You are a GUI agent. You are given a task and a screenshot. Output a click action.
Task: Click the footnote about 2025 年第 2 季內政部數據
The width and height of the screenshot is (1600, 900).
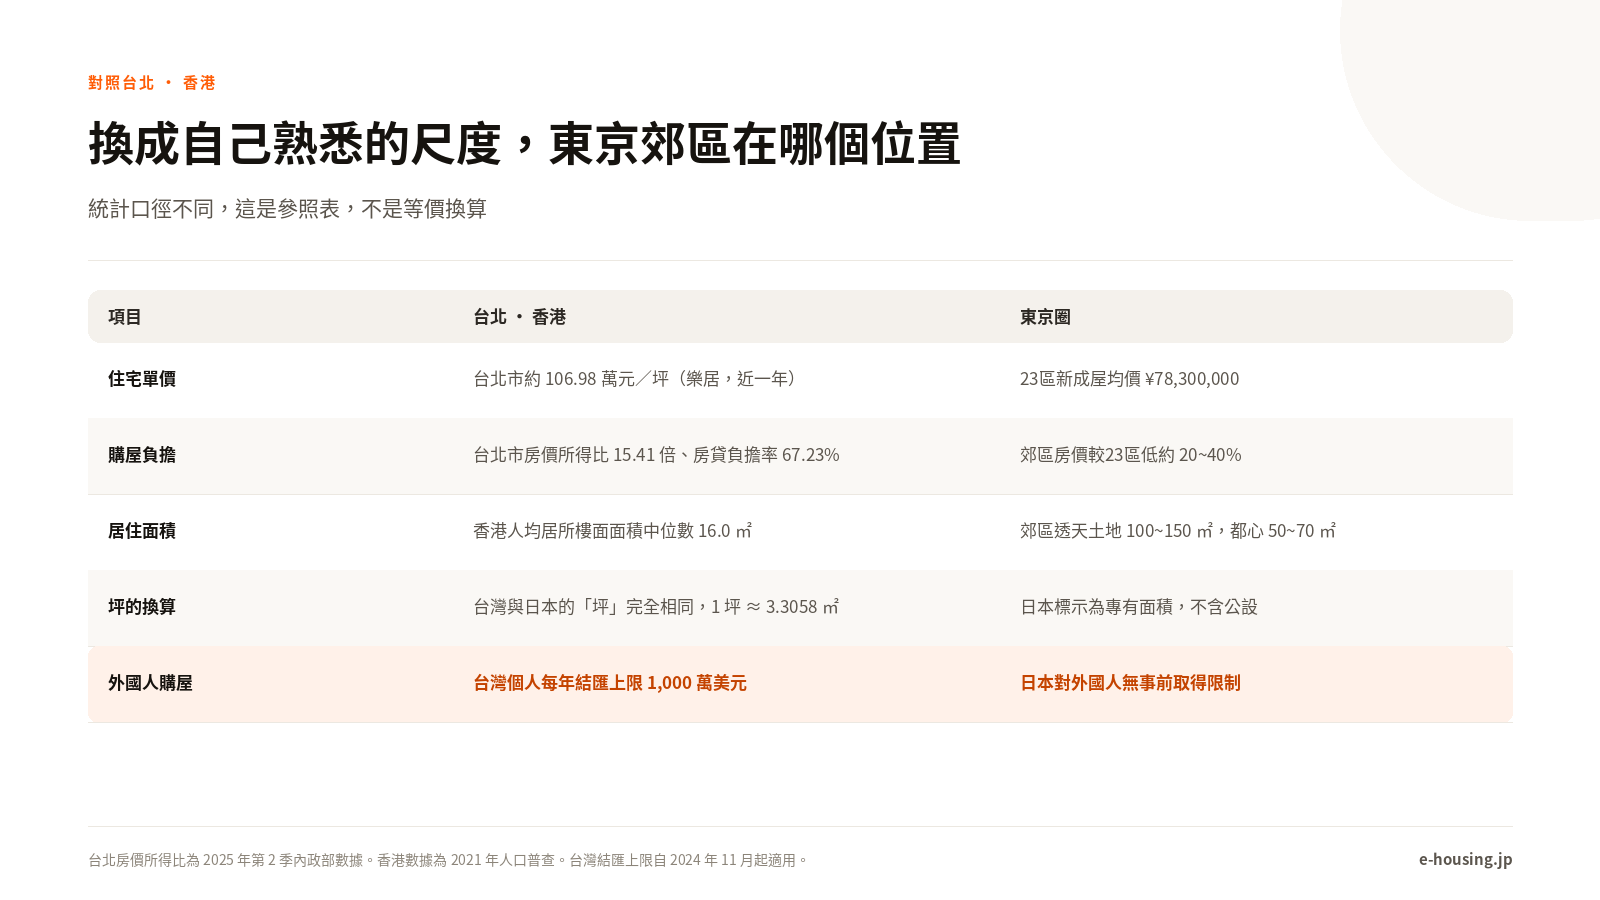(448, 860)
